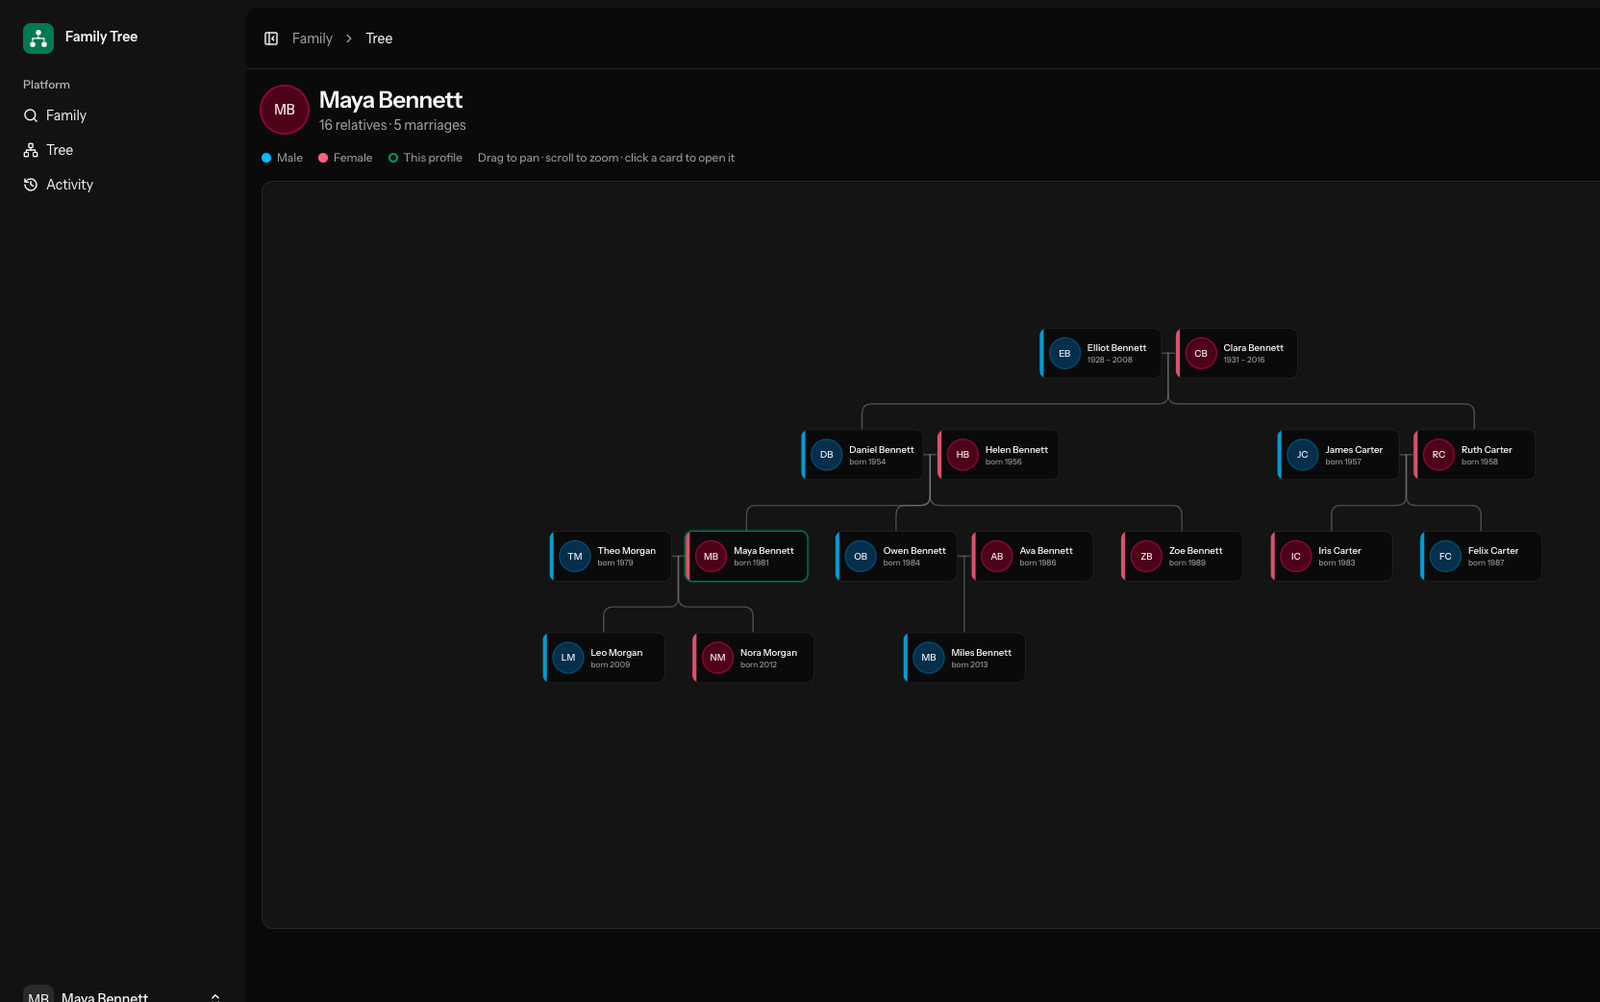This screenshot has width=1600, height=1002.
Task: Open Daniel Bennett's card
Action: tap(862, 455)
